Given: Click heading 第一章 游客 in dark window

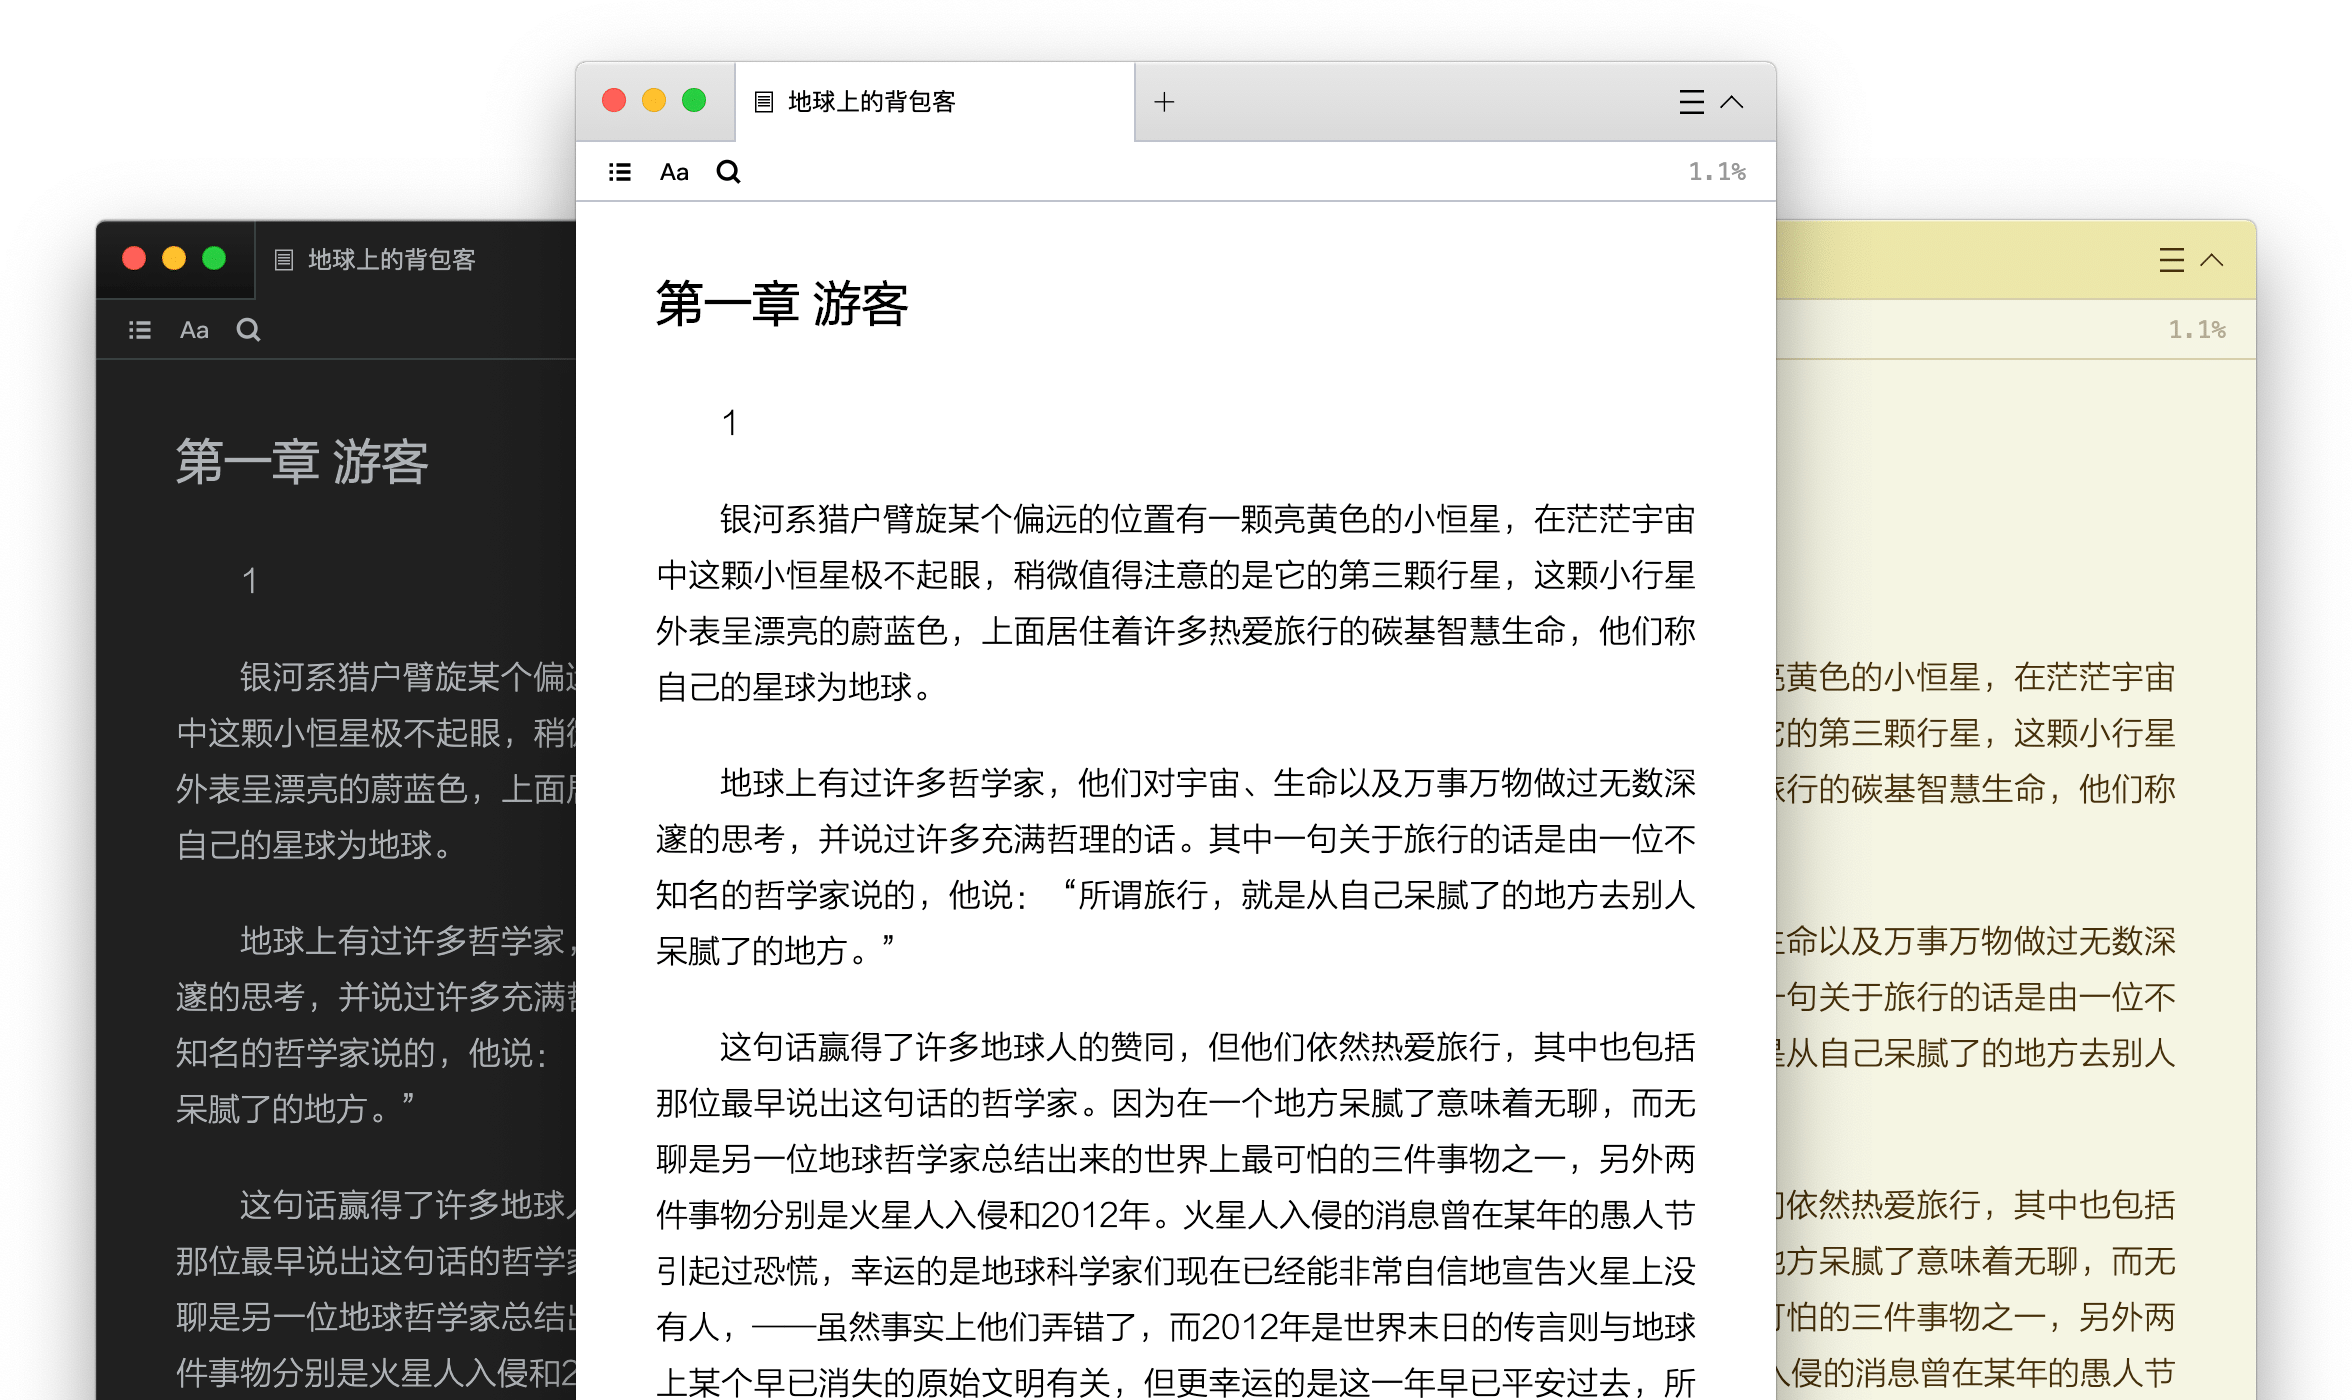Looking at the screenshot, I should click(302, 462).
